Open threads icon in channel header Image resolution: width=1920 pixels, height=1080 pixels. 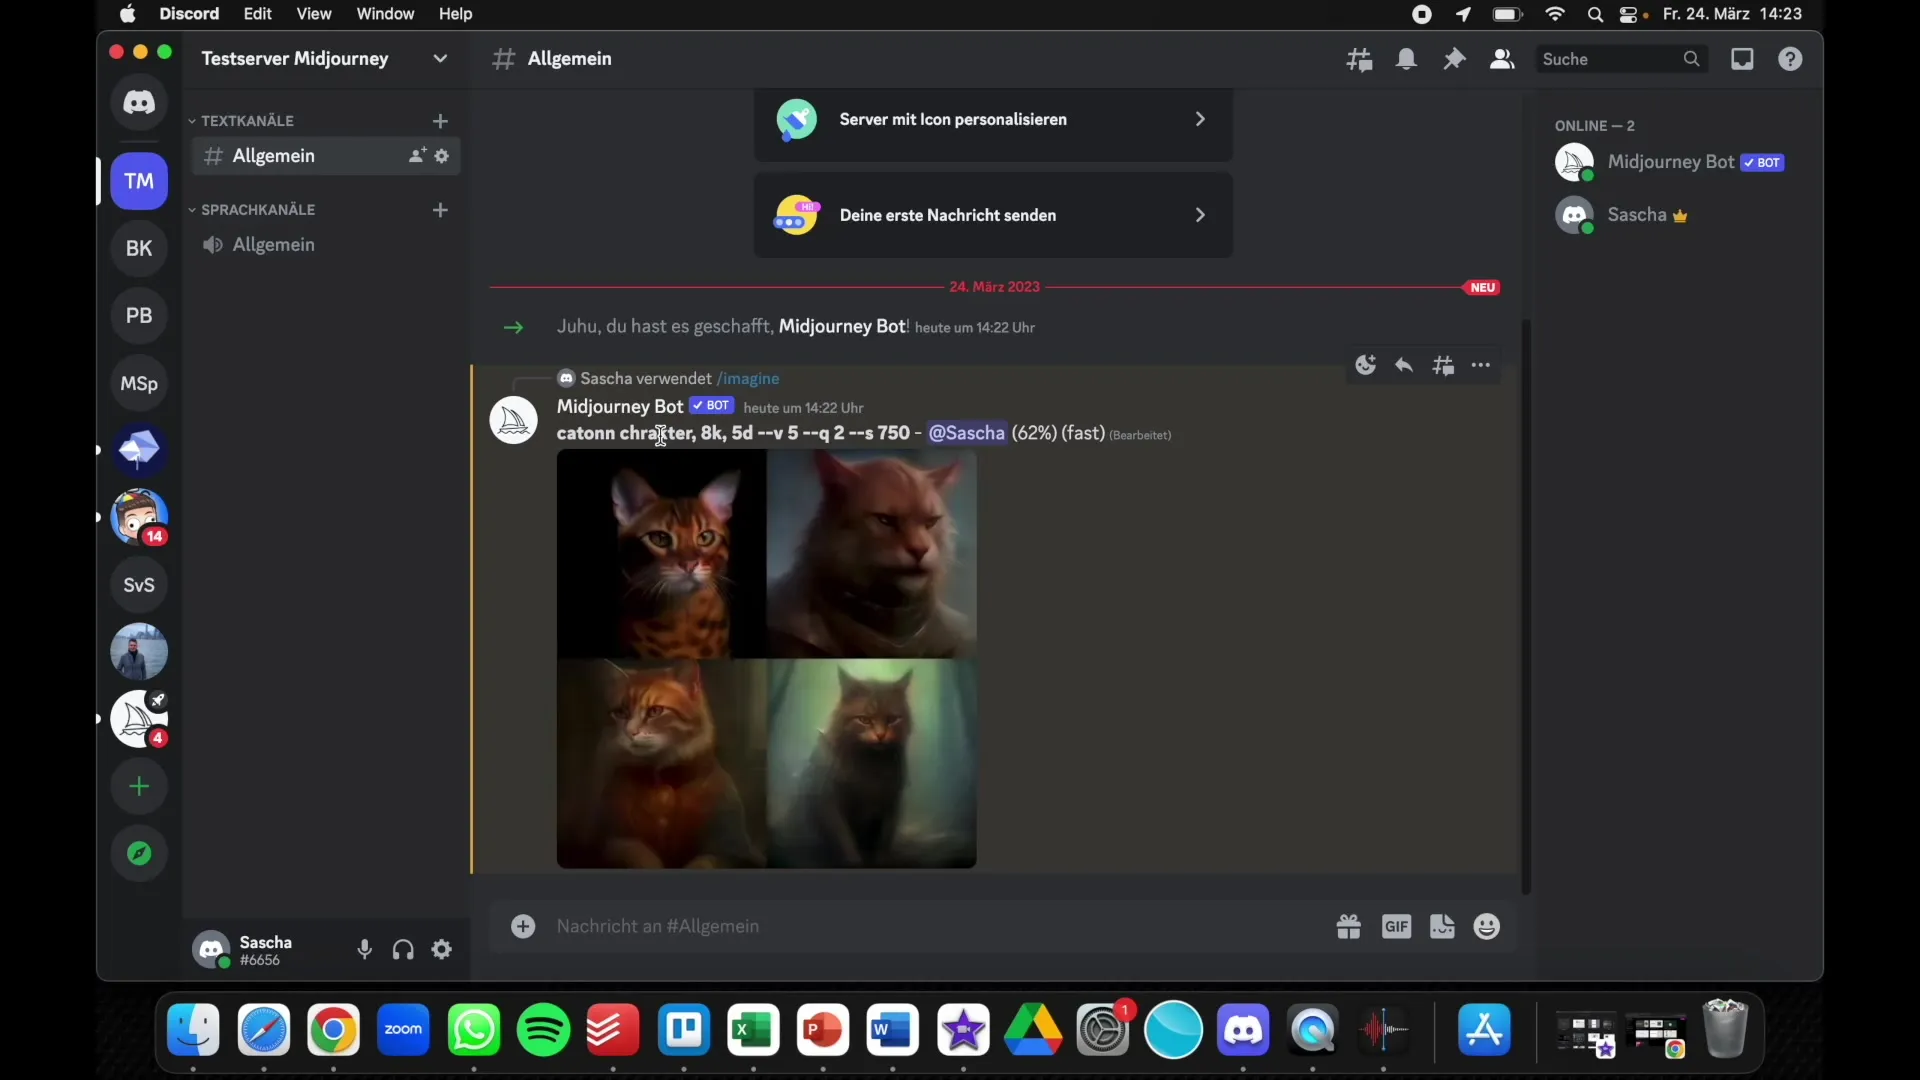[1359, 59]
